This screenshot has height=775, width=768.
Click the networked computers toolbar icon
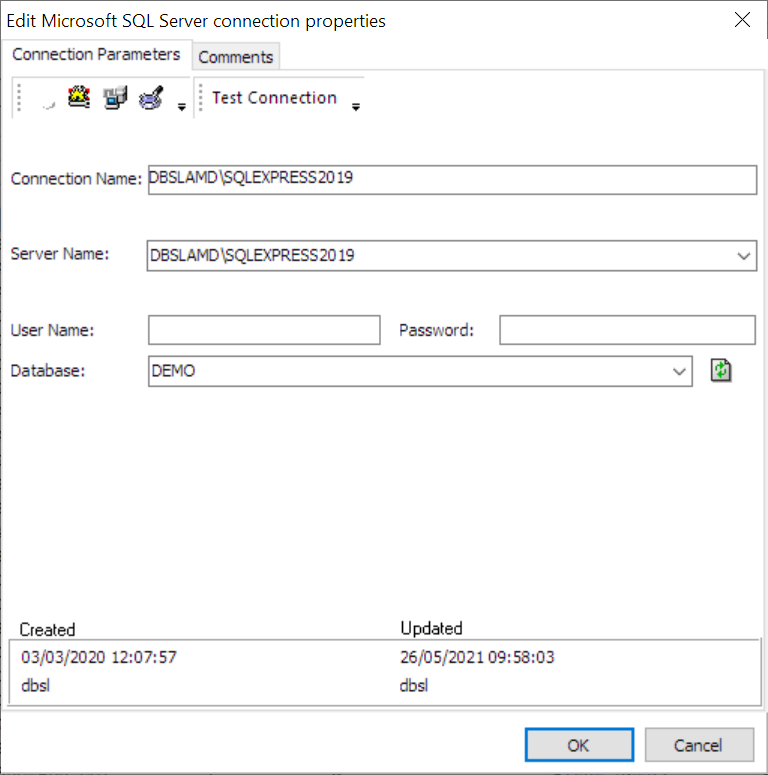pyautogui.click(x=115, y=97)
